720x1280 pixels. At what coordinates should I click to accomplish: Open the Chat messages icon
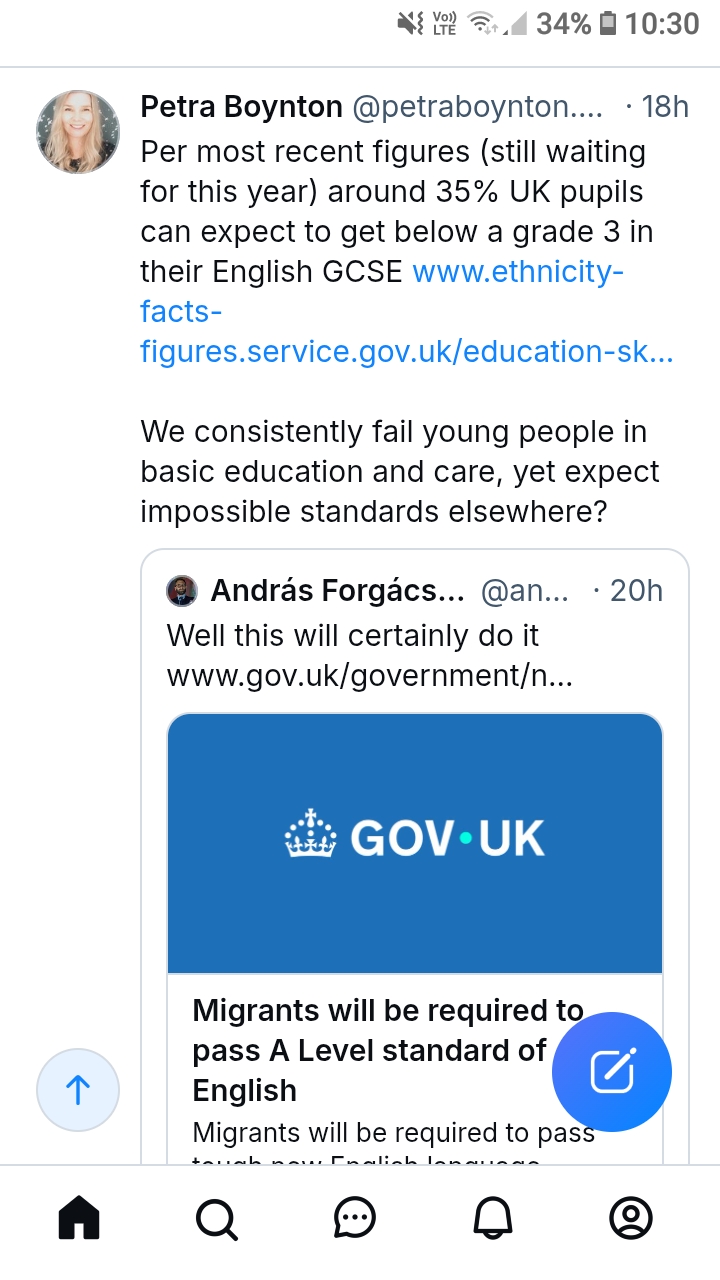tap(354, 1218)
